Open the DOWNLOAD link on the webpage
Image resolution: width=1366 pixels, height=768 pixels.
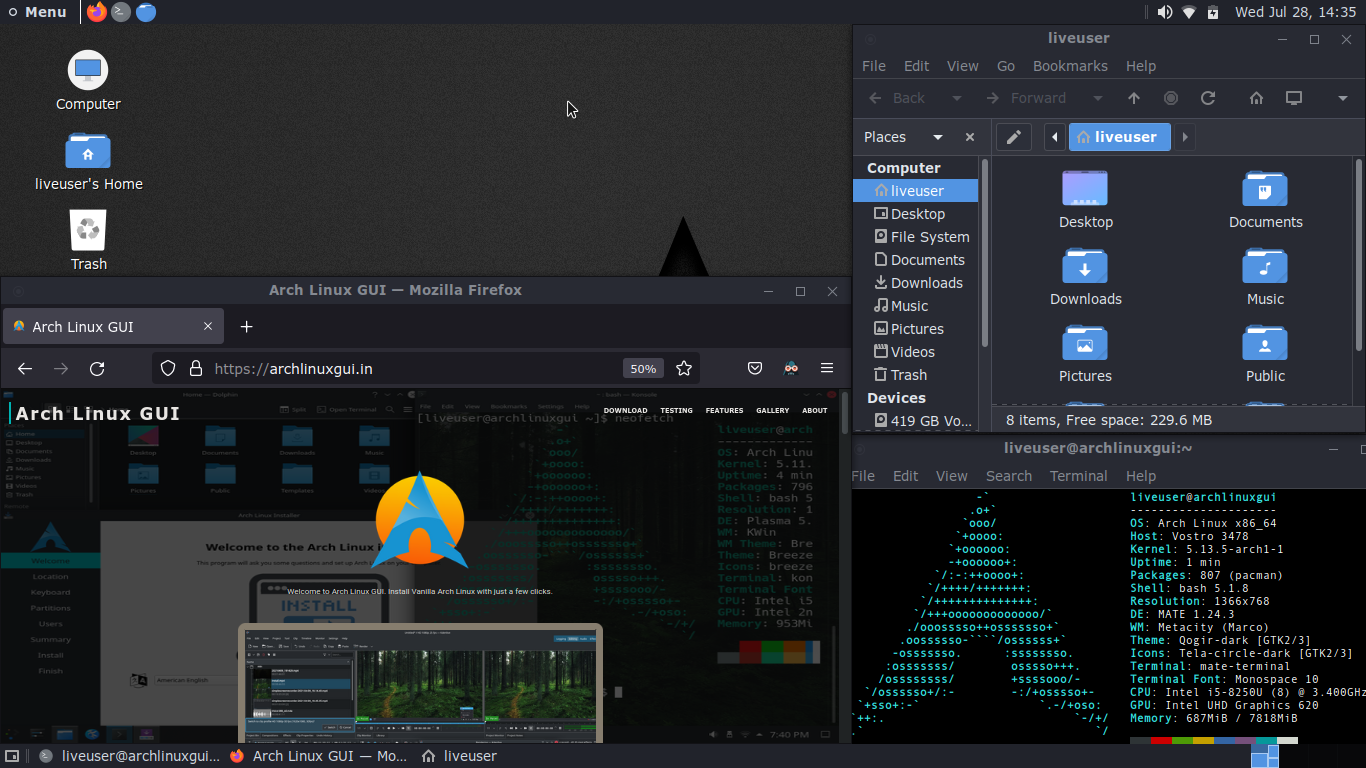[625, 411]
